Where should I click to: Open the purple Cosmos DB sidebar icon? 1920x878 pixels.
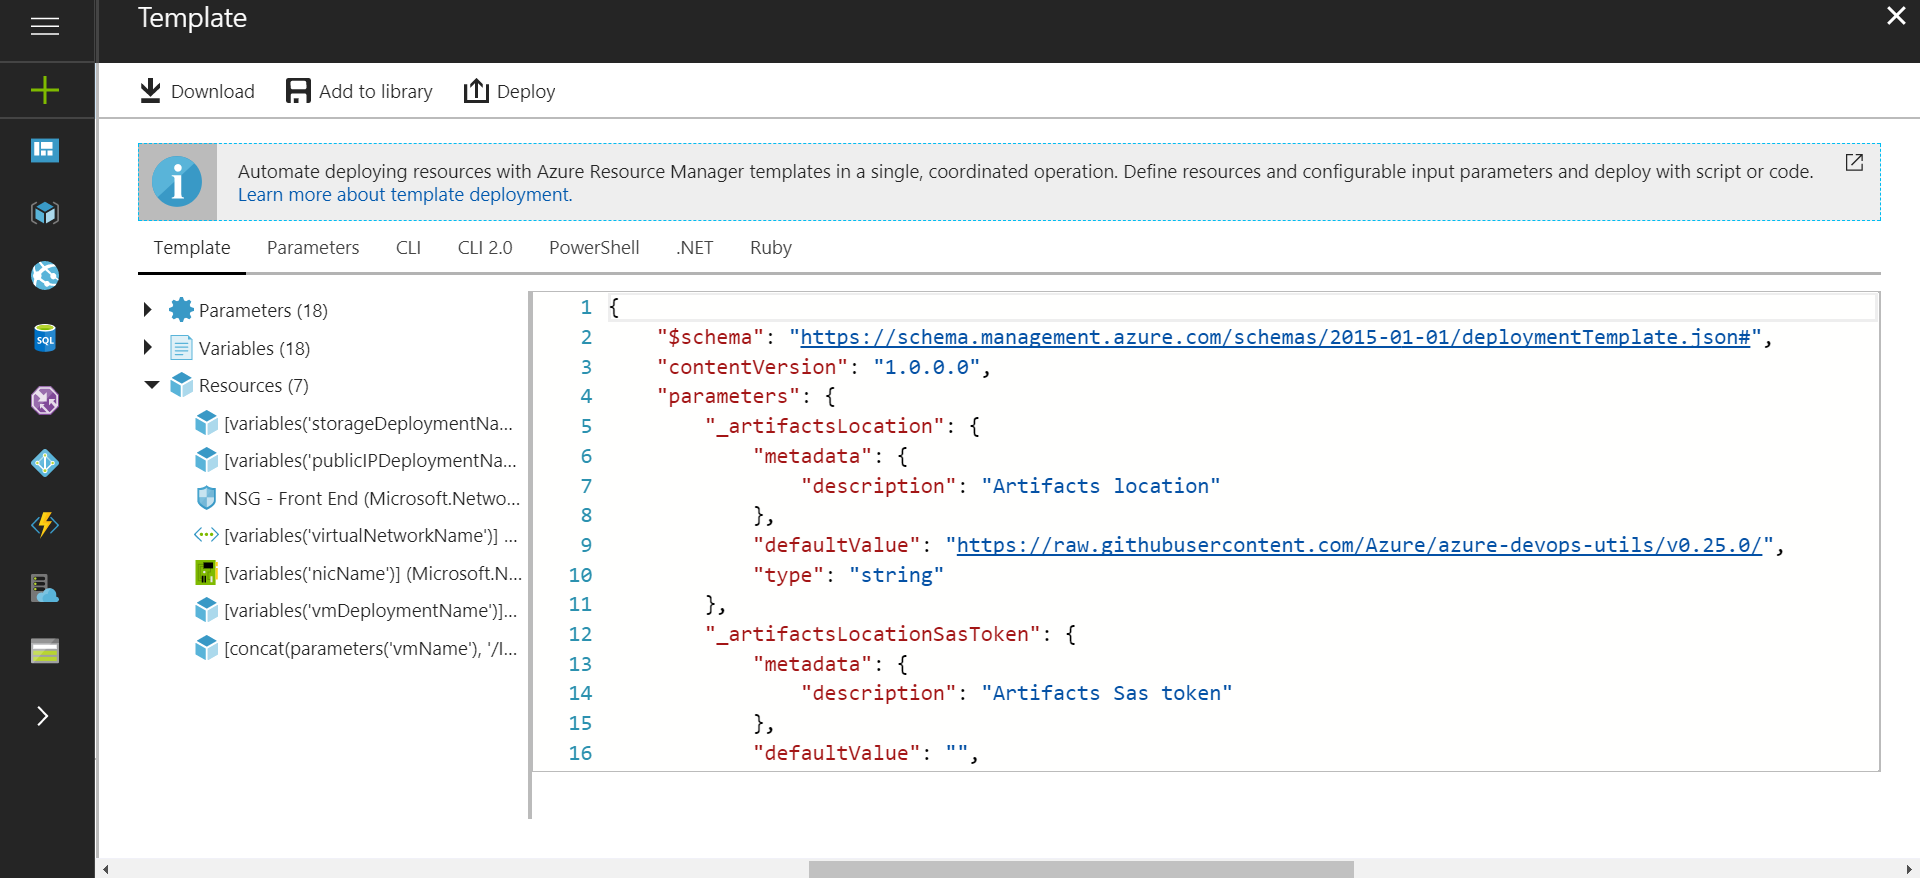click(45, 400)
